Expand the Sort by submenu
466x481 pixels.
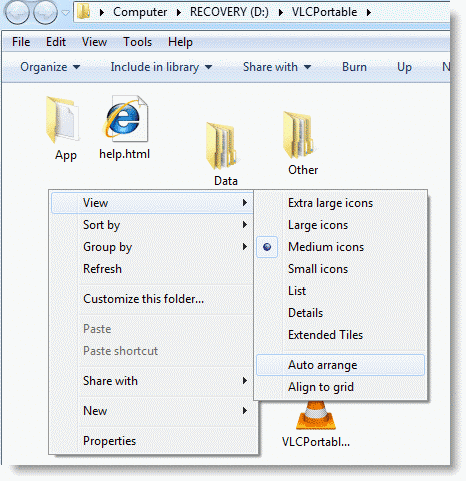pyautogui.click(x=152, y=225)
